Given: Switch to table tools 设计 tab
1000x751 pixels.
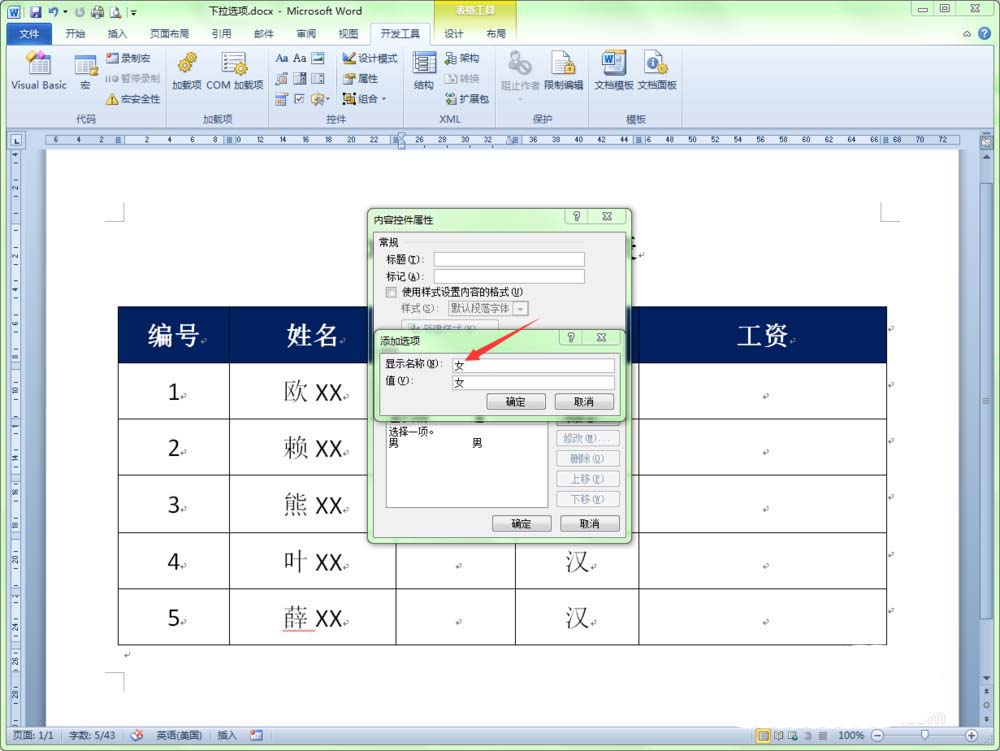Looking at the screenshot, I should pyautogui.click(x=453, y=34).
